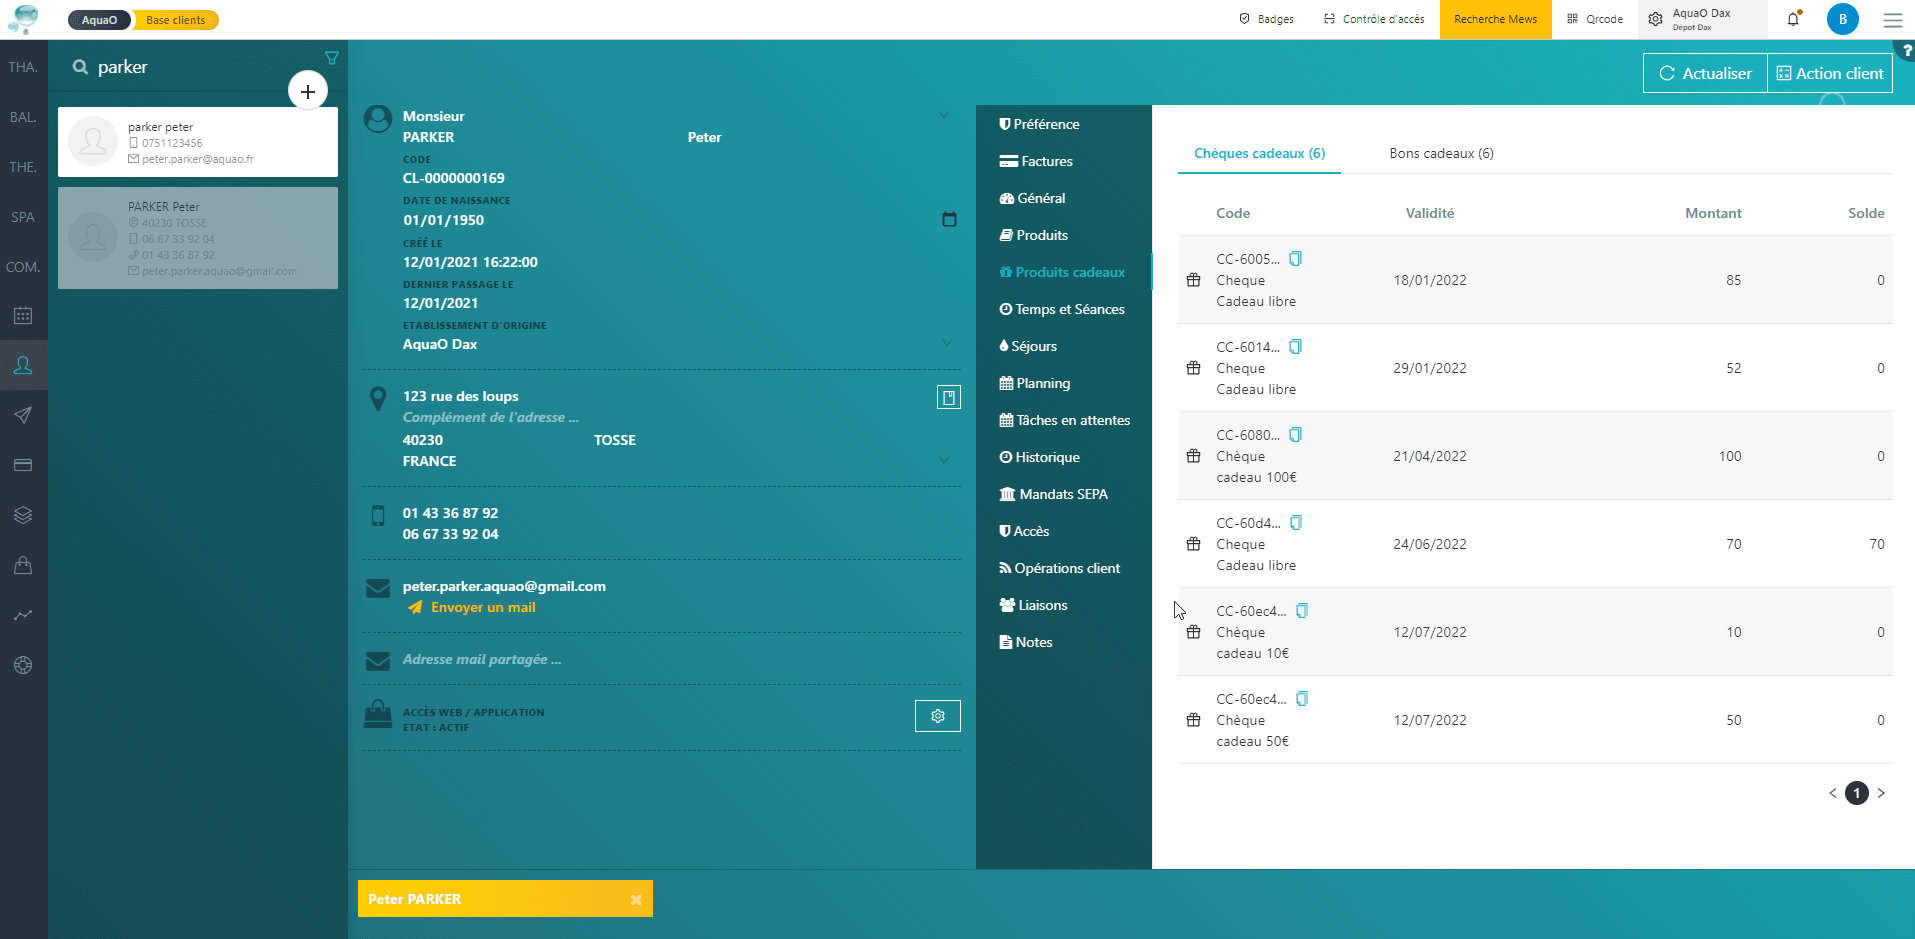Expand the address section chevron
Image resolution: width=1915 pixels, height=939 pixels.
point(944,460)
